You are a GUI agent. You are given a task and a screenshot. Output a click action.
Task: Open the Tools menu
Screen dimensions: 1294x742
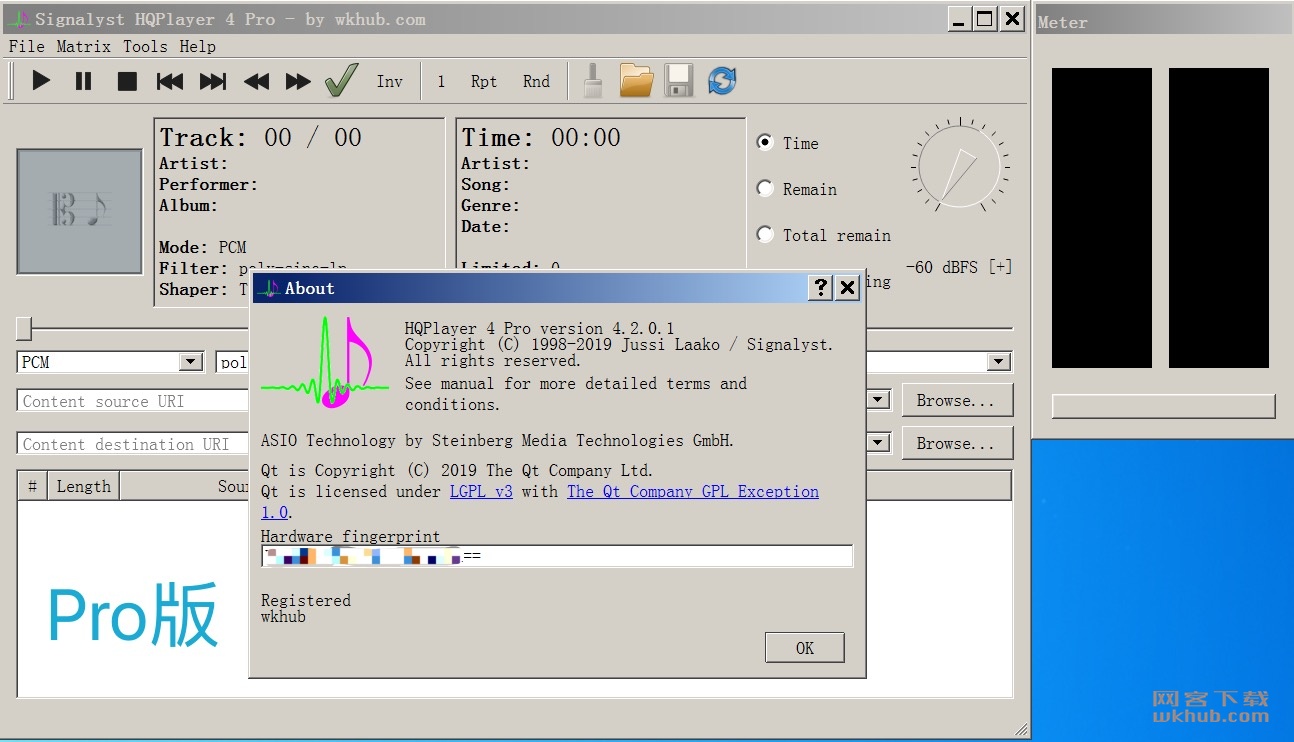click(x=145, y=46)
